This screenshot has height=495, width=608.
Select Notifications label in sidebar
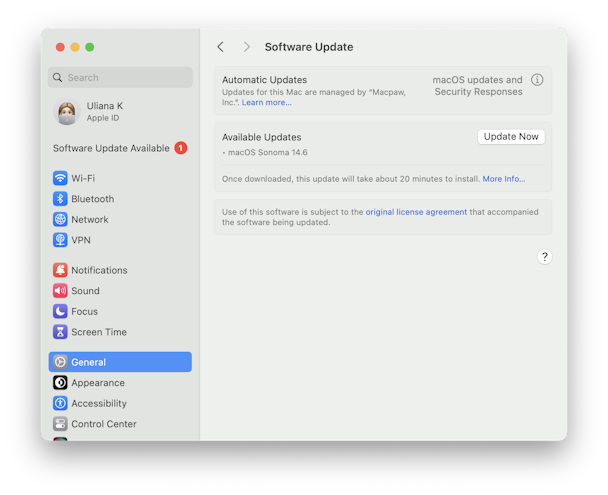[x=99, y=270]
